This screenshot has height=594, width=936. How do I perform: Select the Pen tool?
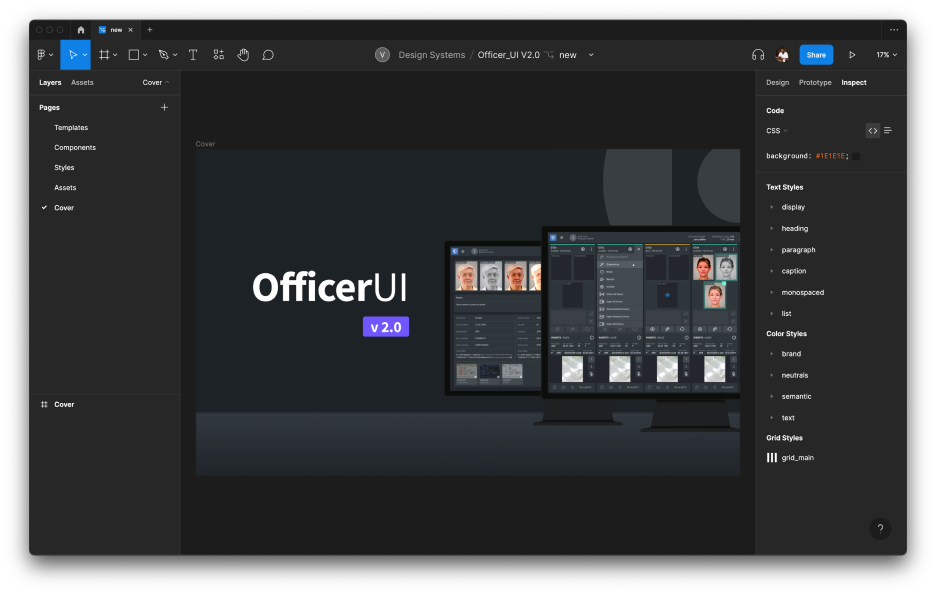tap(164, 55)
